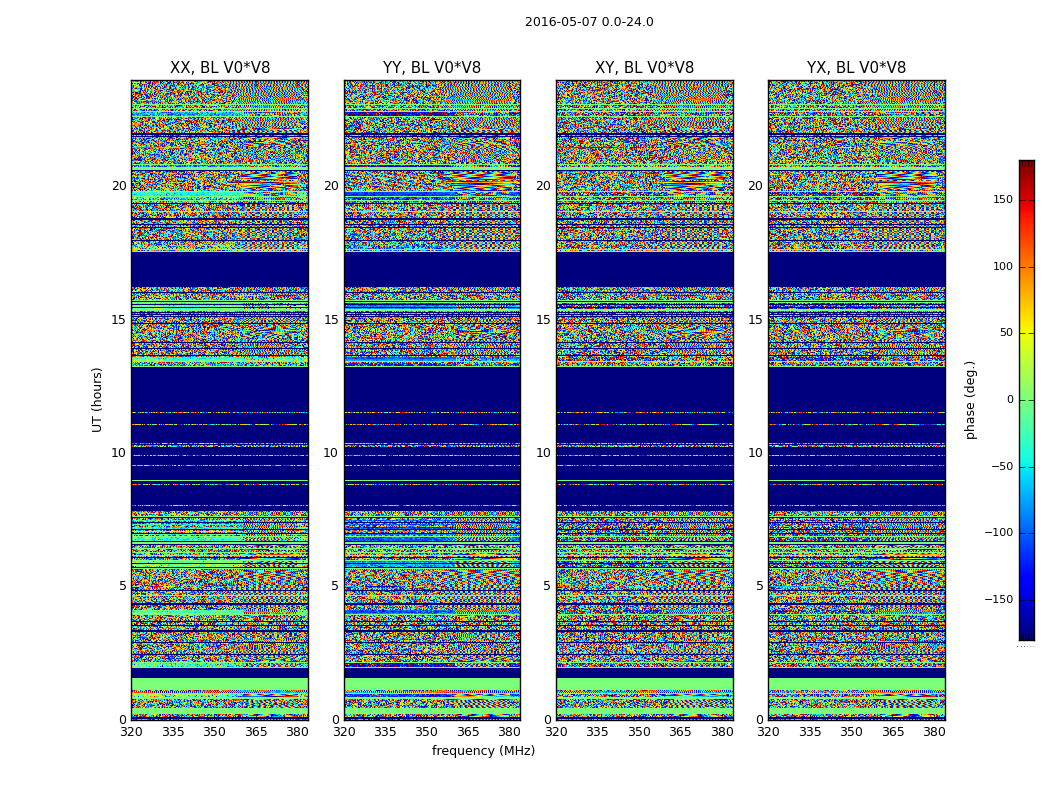Click the XX phase waterfall plot
The height and width of the screenshot is (800, 1050).
(220, 400)
